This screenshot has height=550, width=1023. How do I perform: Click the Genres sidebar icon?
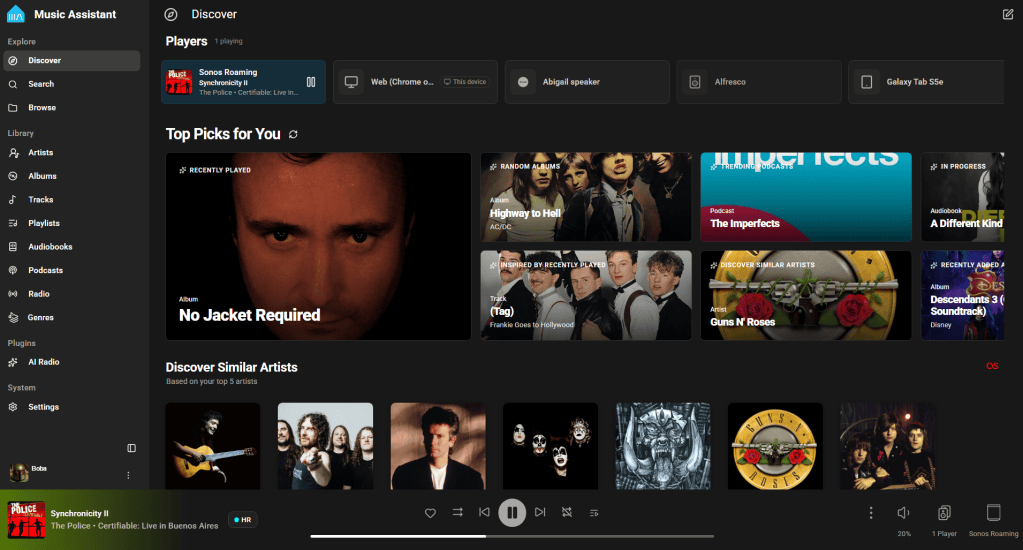point(13,317)
